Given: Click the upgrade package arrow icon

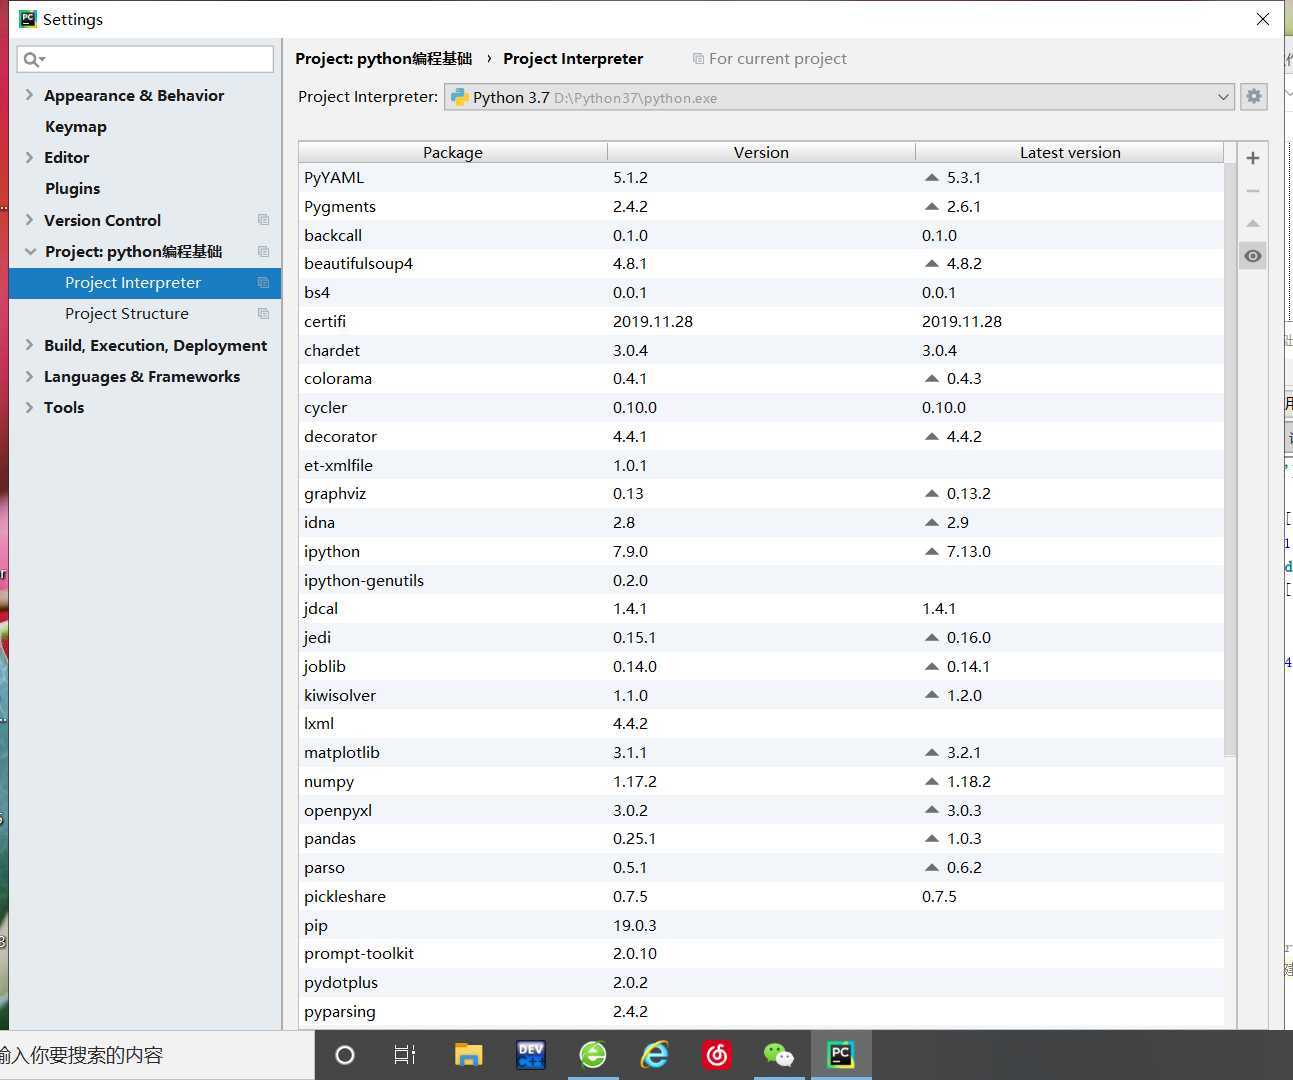Looking at the screenshot, I should tap(1252, 223).
